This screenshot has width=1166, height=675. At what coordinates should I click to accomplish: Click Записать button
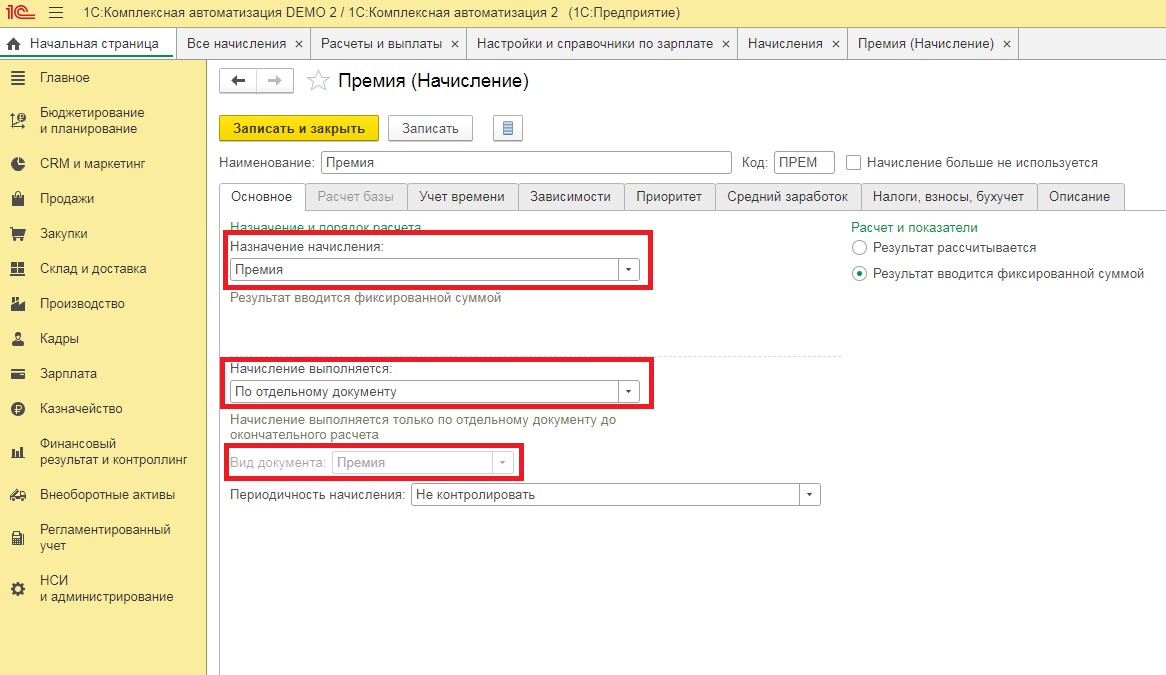[431, 128]
